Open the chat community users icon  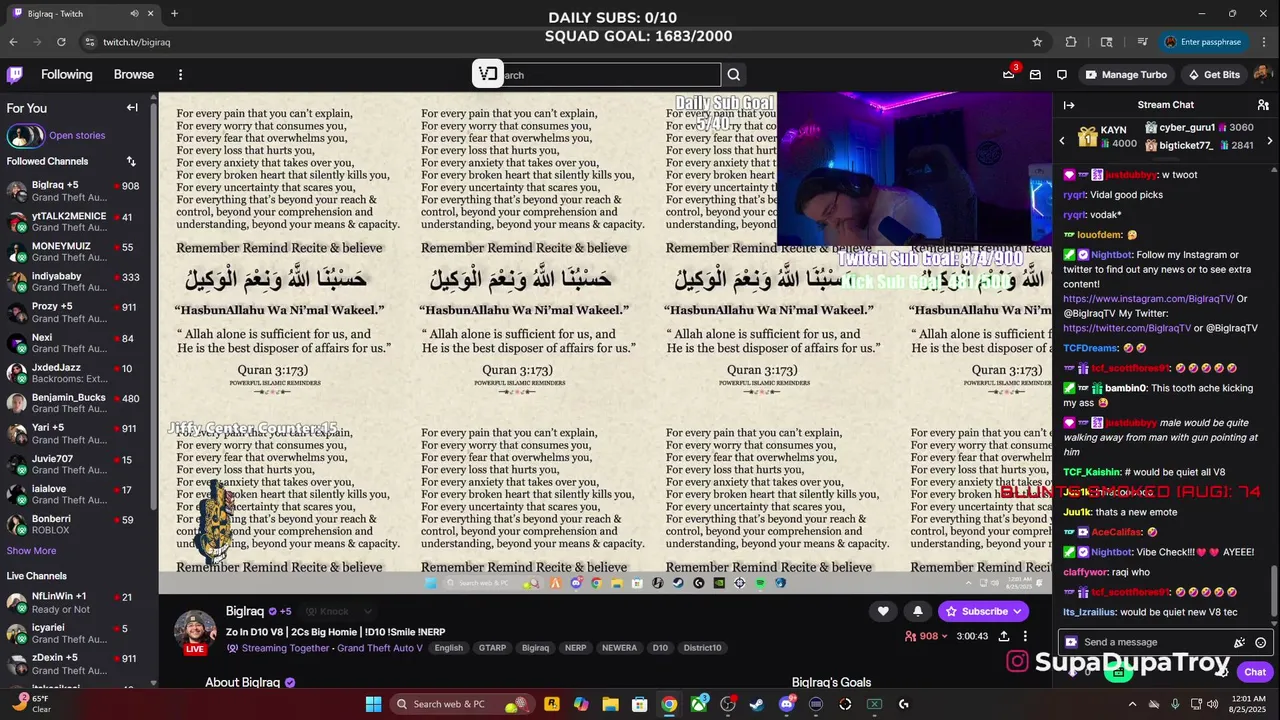pos(1263,105)
